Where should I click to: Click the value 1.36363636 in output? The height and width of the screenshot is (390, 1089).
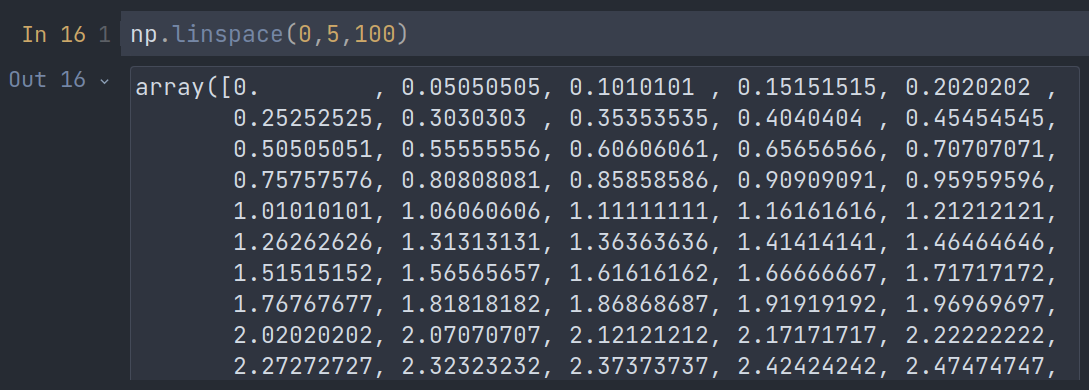[639, 242]
